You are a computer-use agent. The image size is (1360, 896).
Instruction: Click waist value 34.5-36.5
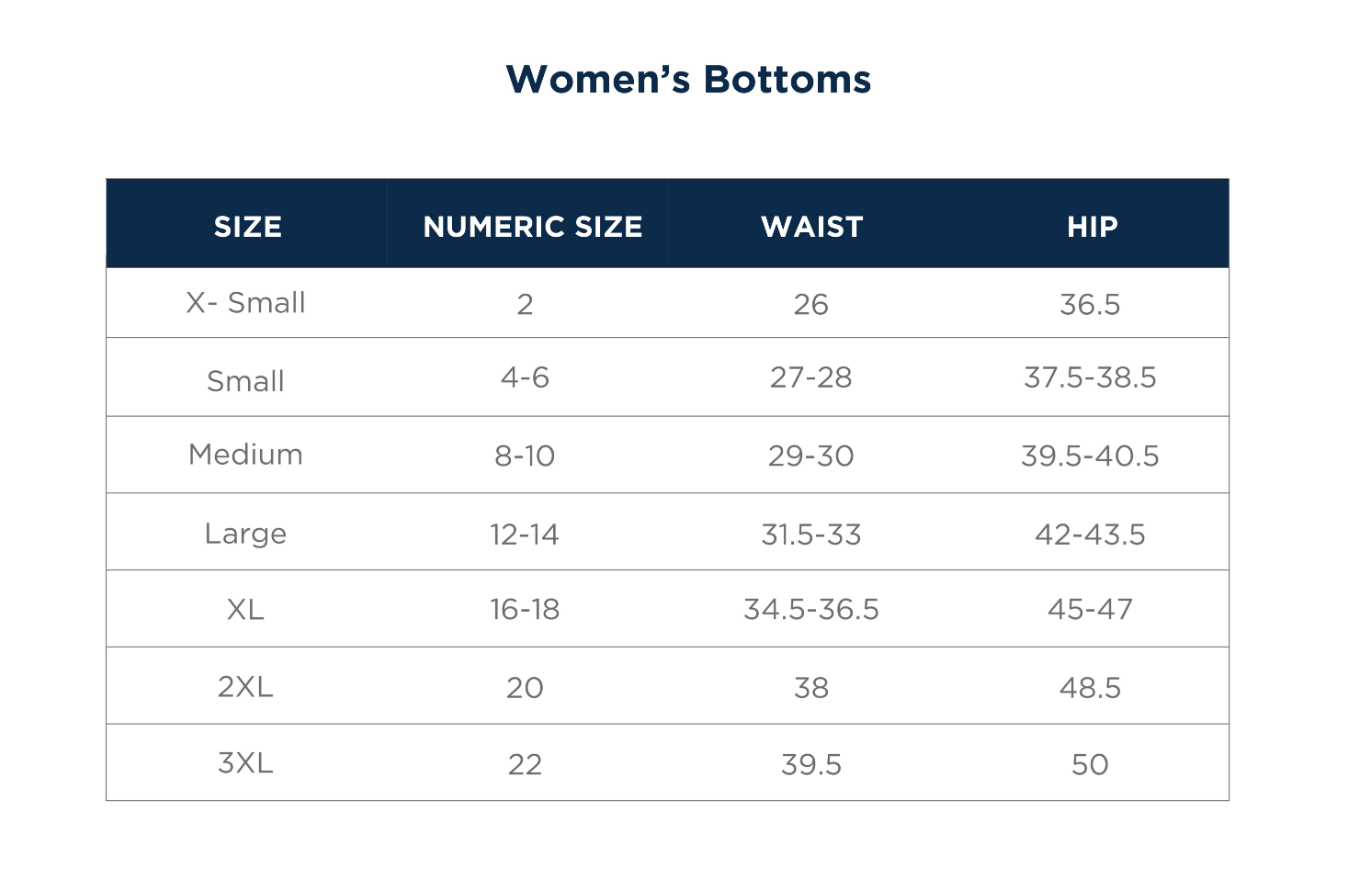point(811,609)
